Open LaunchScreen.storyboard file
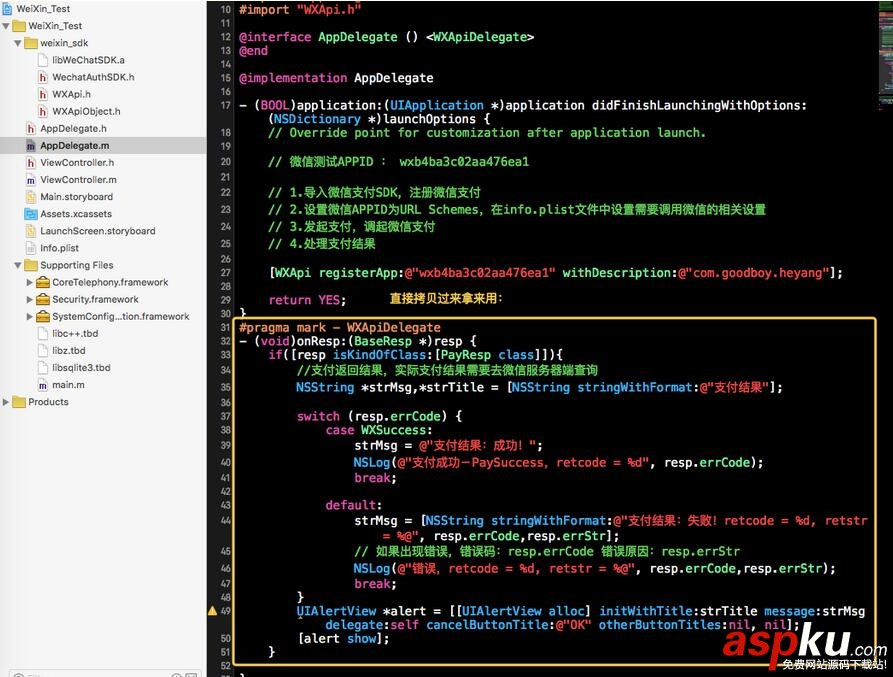 (97, 231)
